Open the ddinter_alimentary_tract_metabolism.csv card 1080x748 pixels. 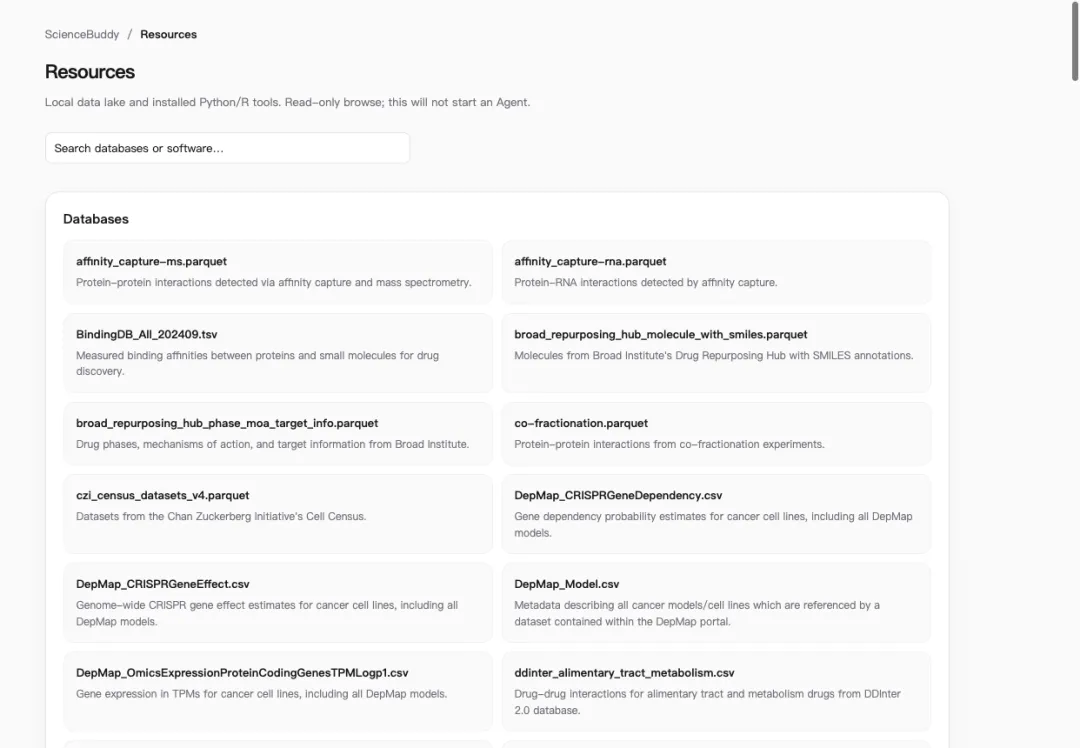pos(716,692)
